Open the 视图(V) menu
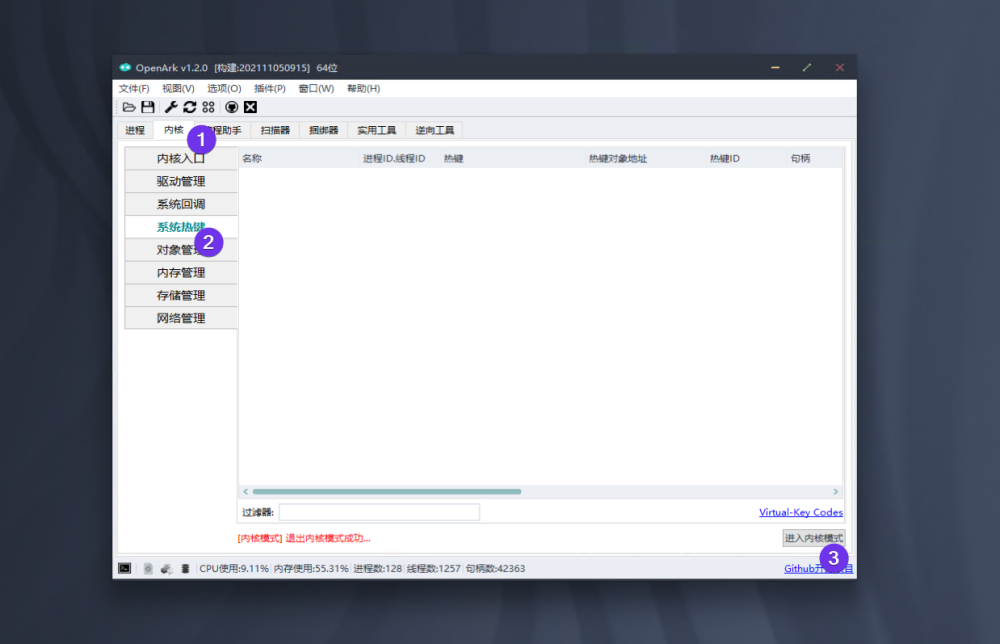The width and height of the screenshot is (1000, 644). [x=178, y=89]
